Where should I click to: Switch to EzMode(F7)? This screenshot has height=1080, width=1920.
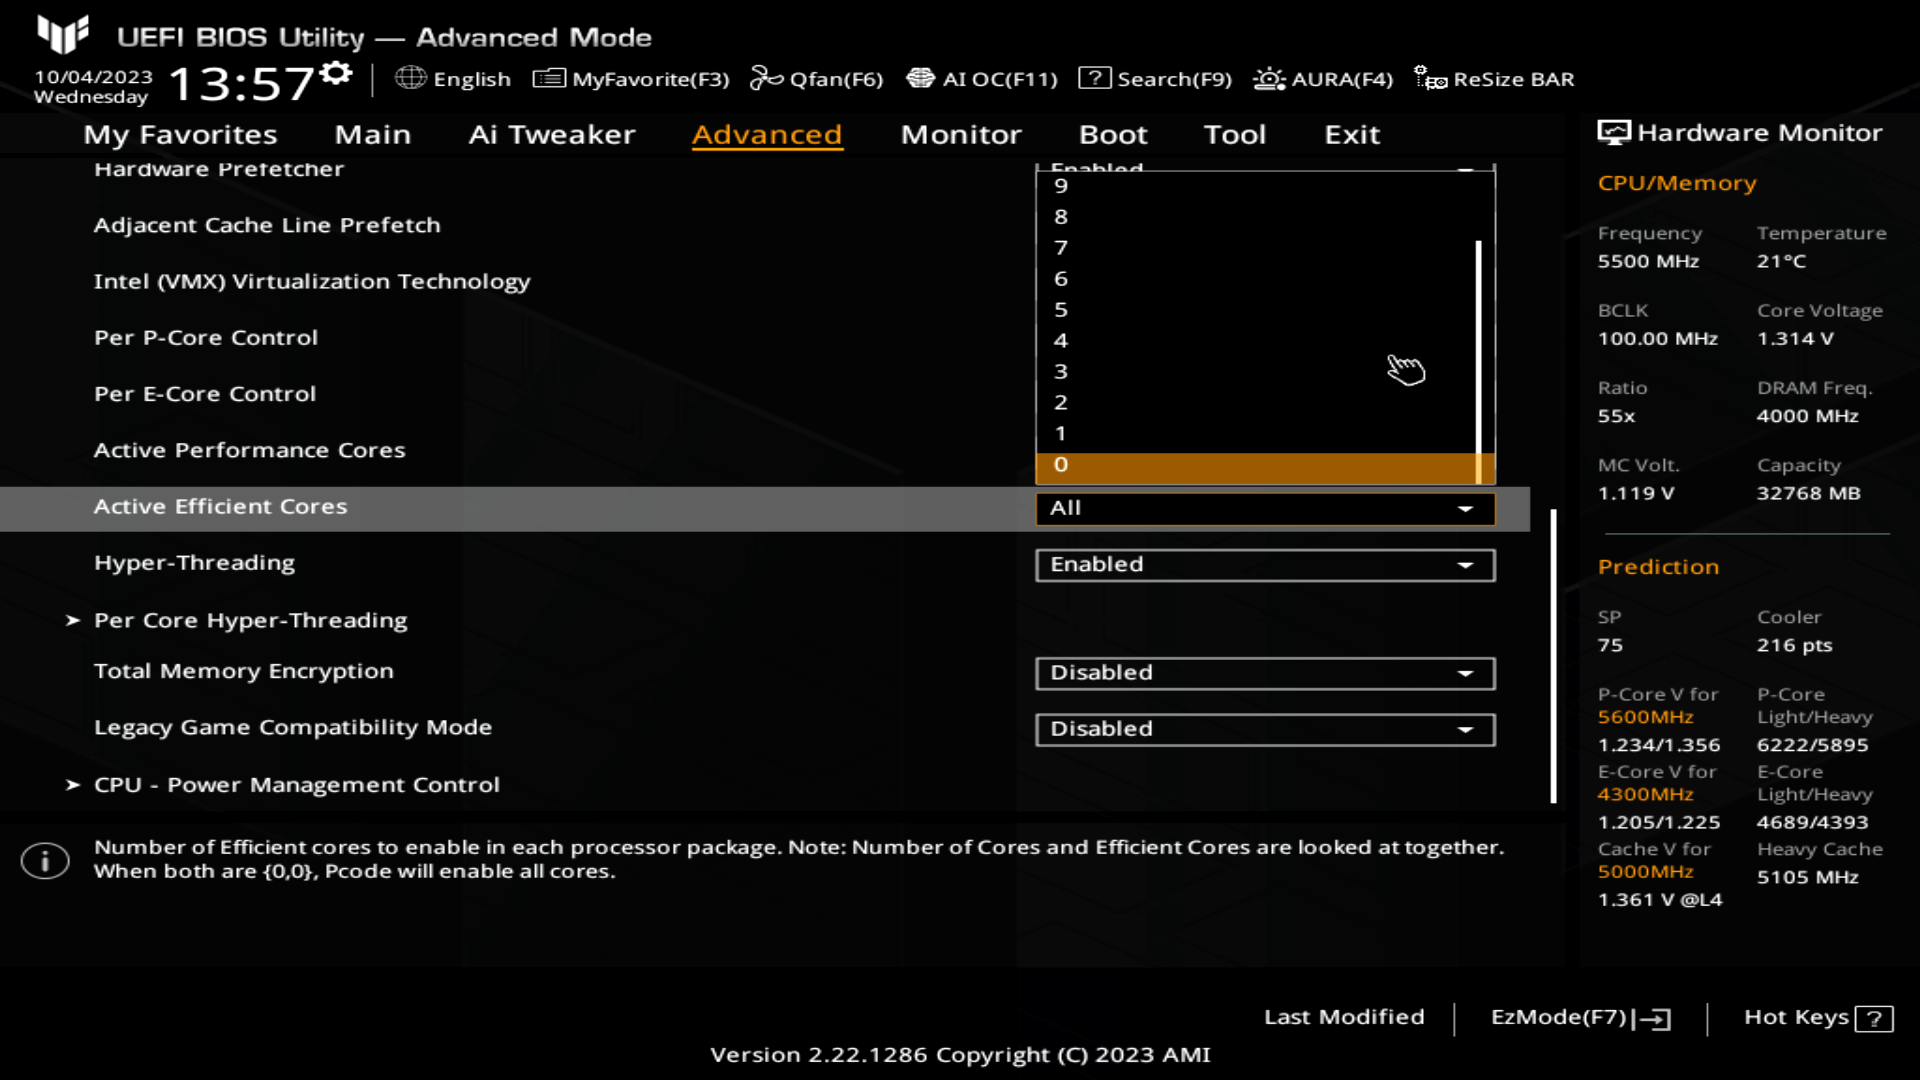[1580, 1017]
